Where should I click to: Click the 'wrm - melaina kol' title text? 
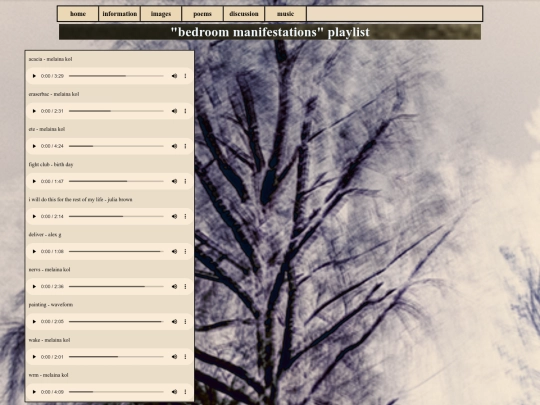pyautogui.click(x=48, y=375)
